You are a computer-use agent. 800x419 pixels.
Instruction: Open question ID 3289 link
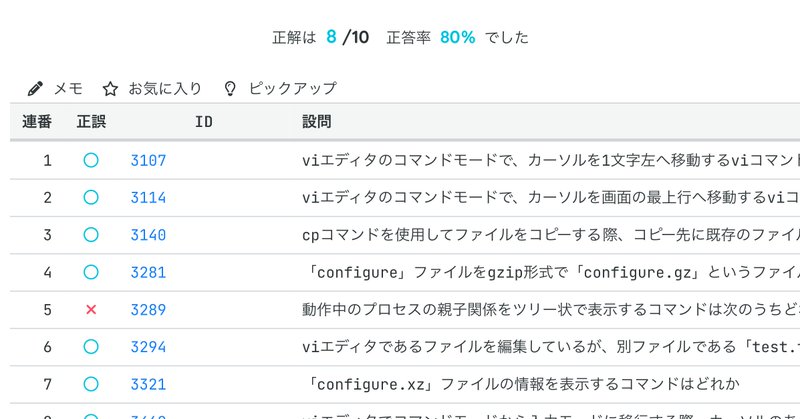[148, 309]
